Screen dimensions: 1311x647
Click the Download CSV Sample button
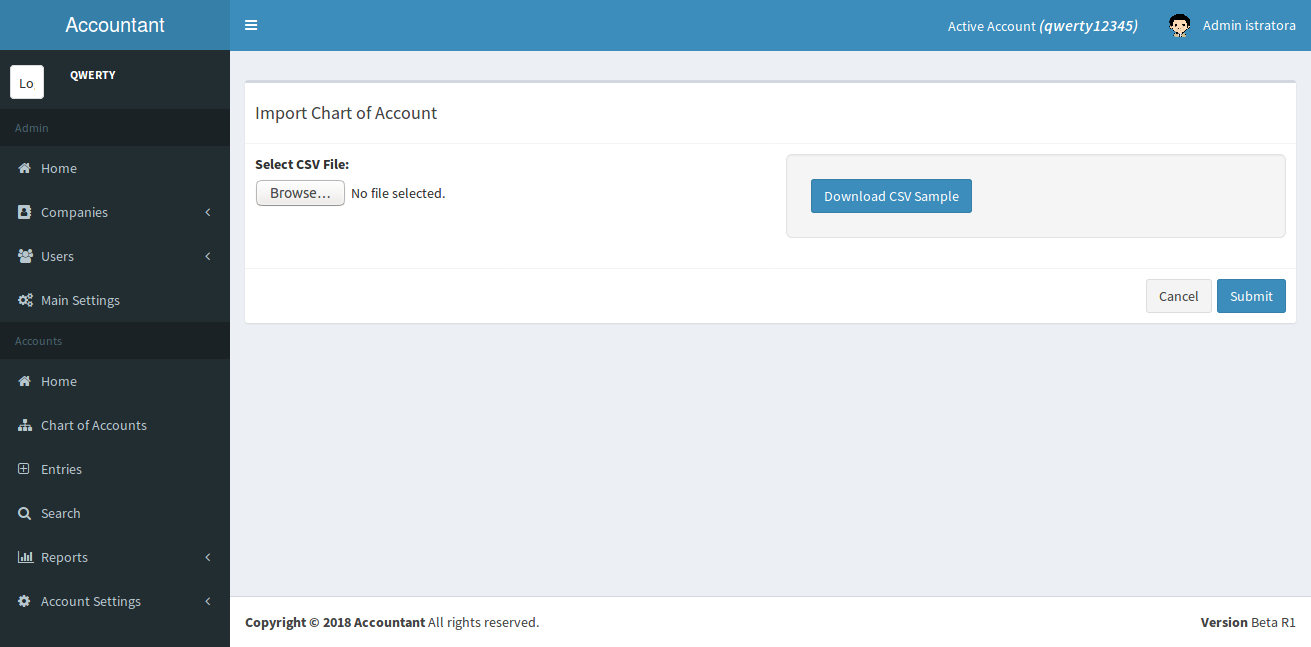click(x=891, y=196)
